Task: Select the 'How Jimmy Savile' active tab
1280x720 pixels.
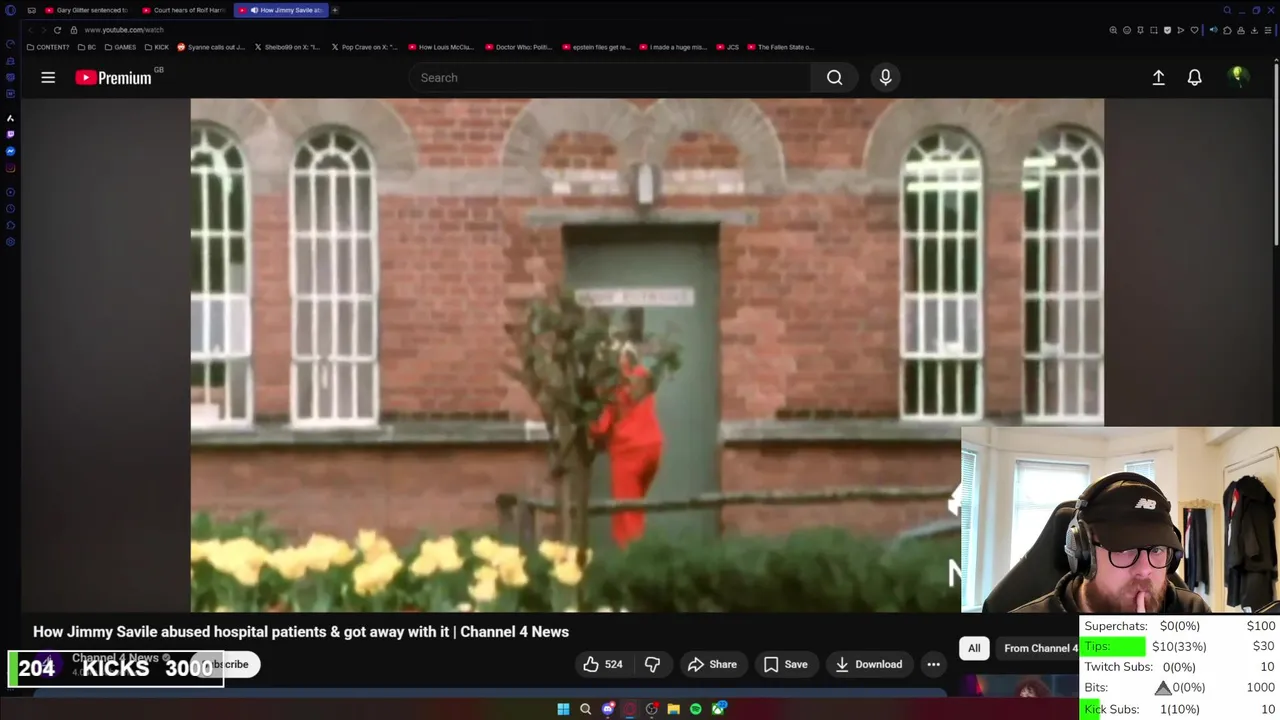Action: pos(279,10)
